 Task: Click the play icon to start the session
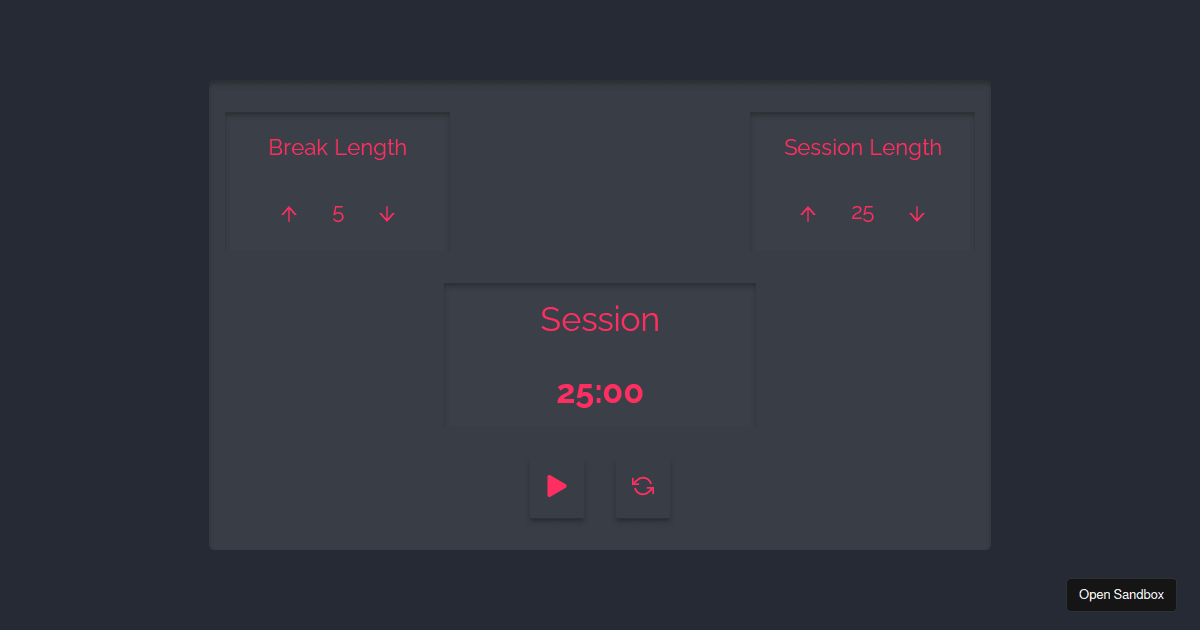point(557,487)
